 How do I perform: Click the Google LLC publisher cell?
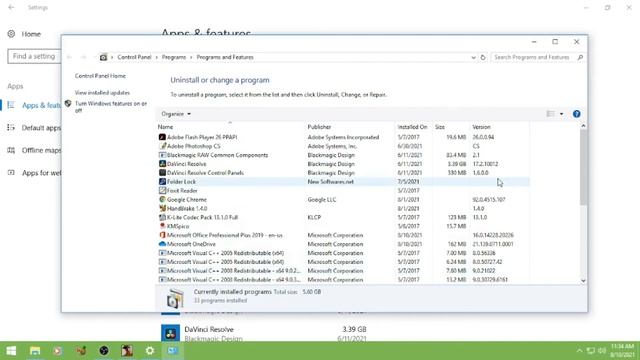click(x=322, y=200)
